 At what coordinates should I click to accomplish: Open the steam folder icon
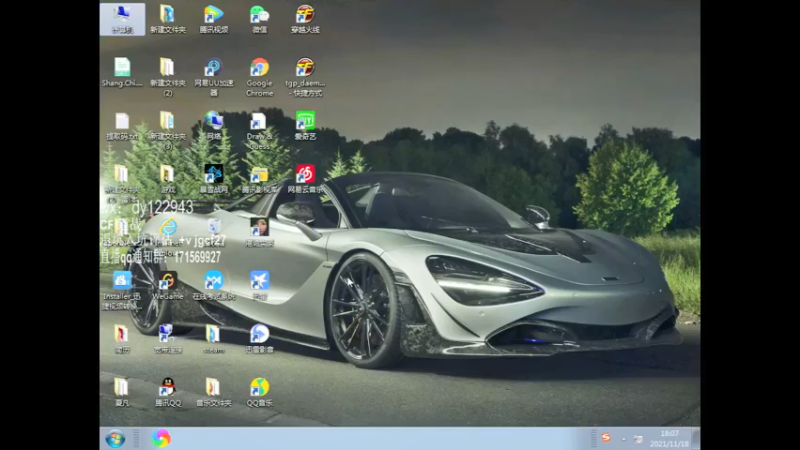214,339
